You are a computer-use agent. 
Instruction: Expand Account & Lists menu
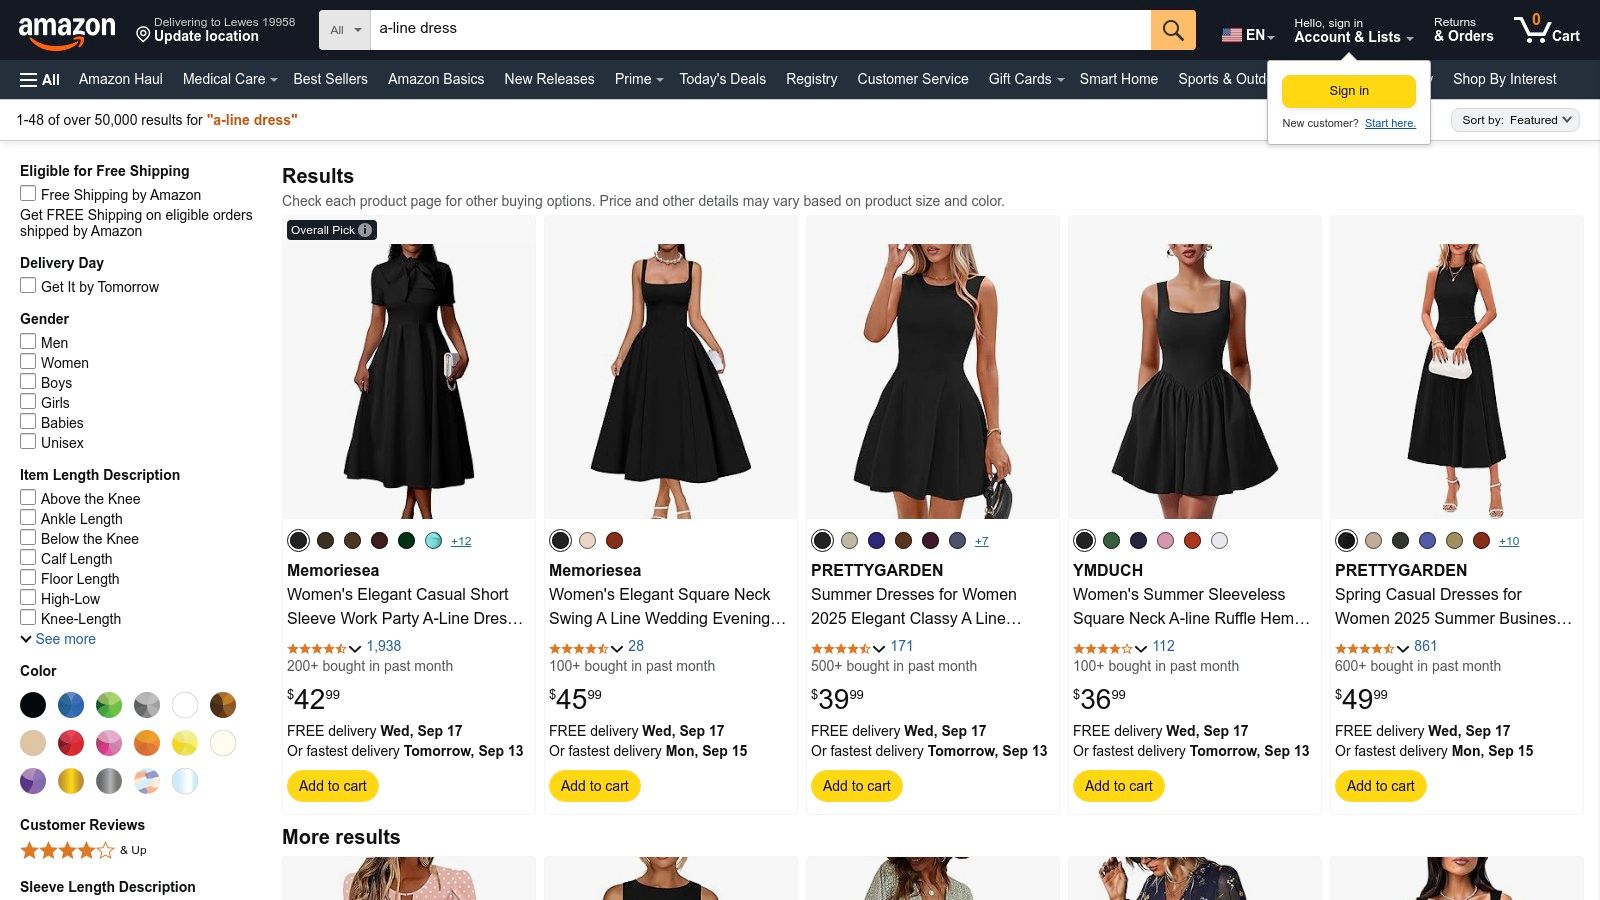coord(1353,30)
